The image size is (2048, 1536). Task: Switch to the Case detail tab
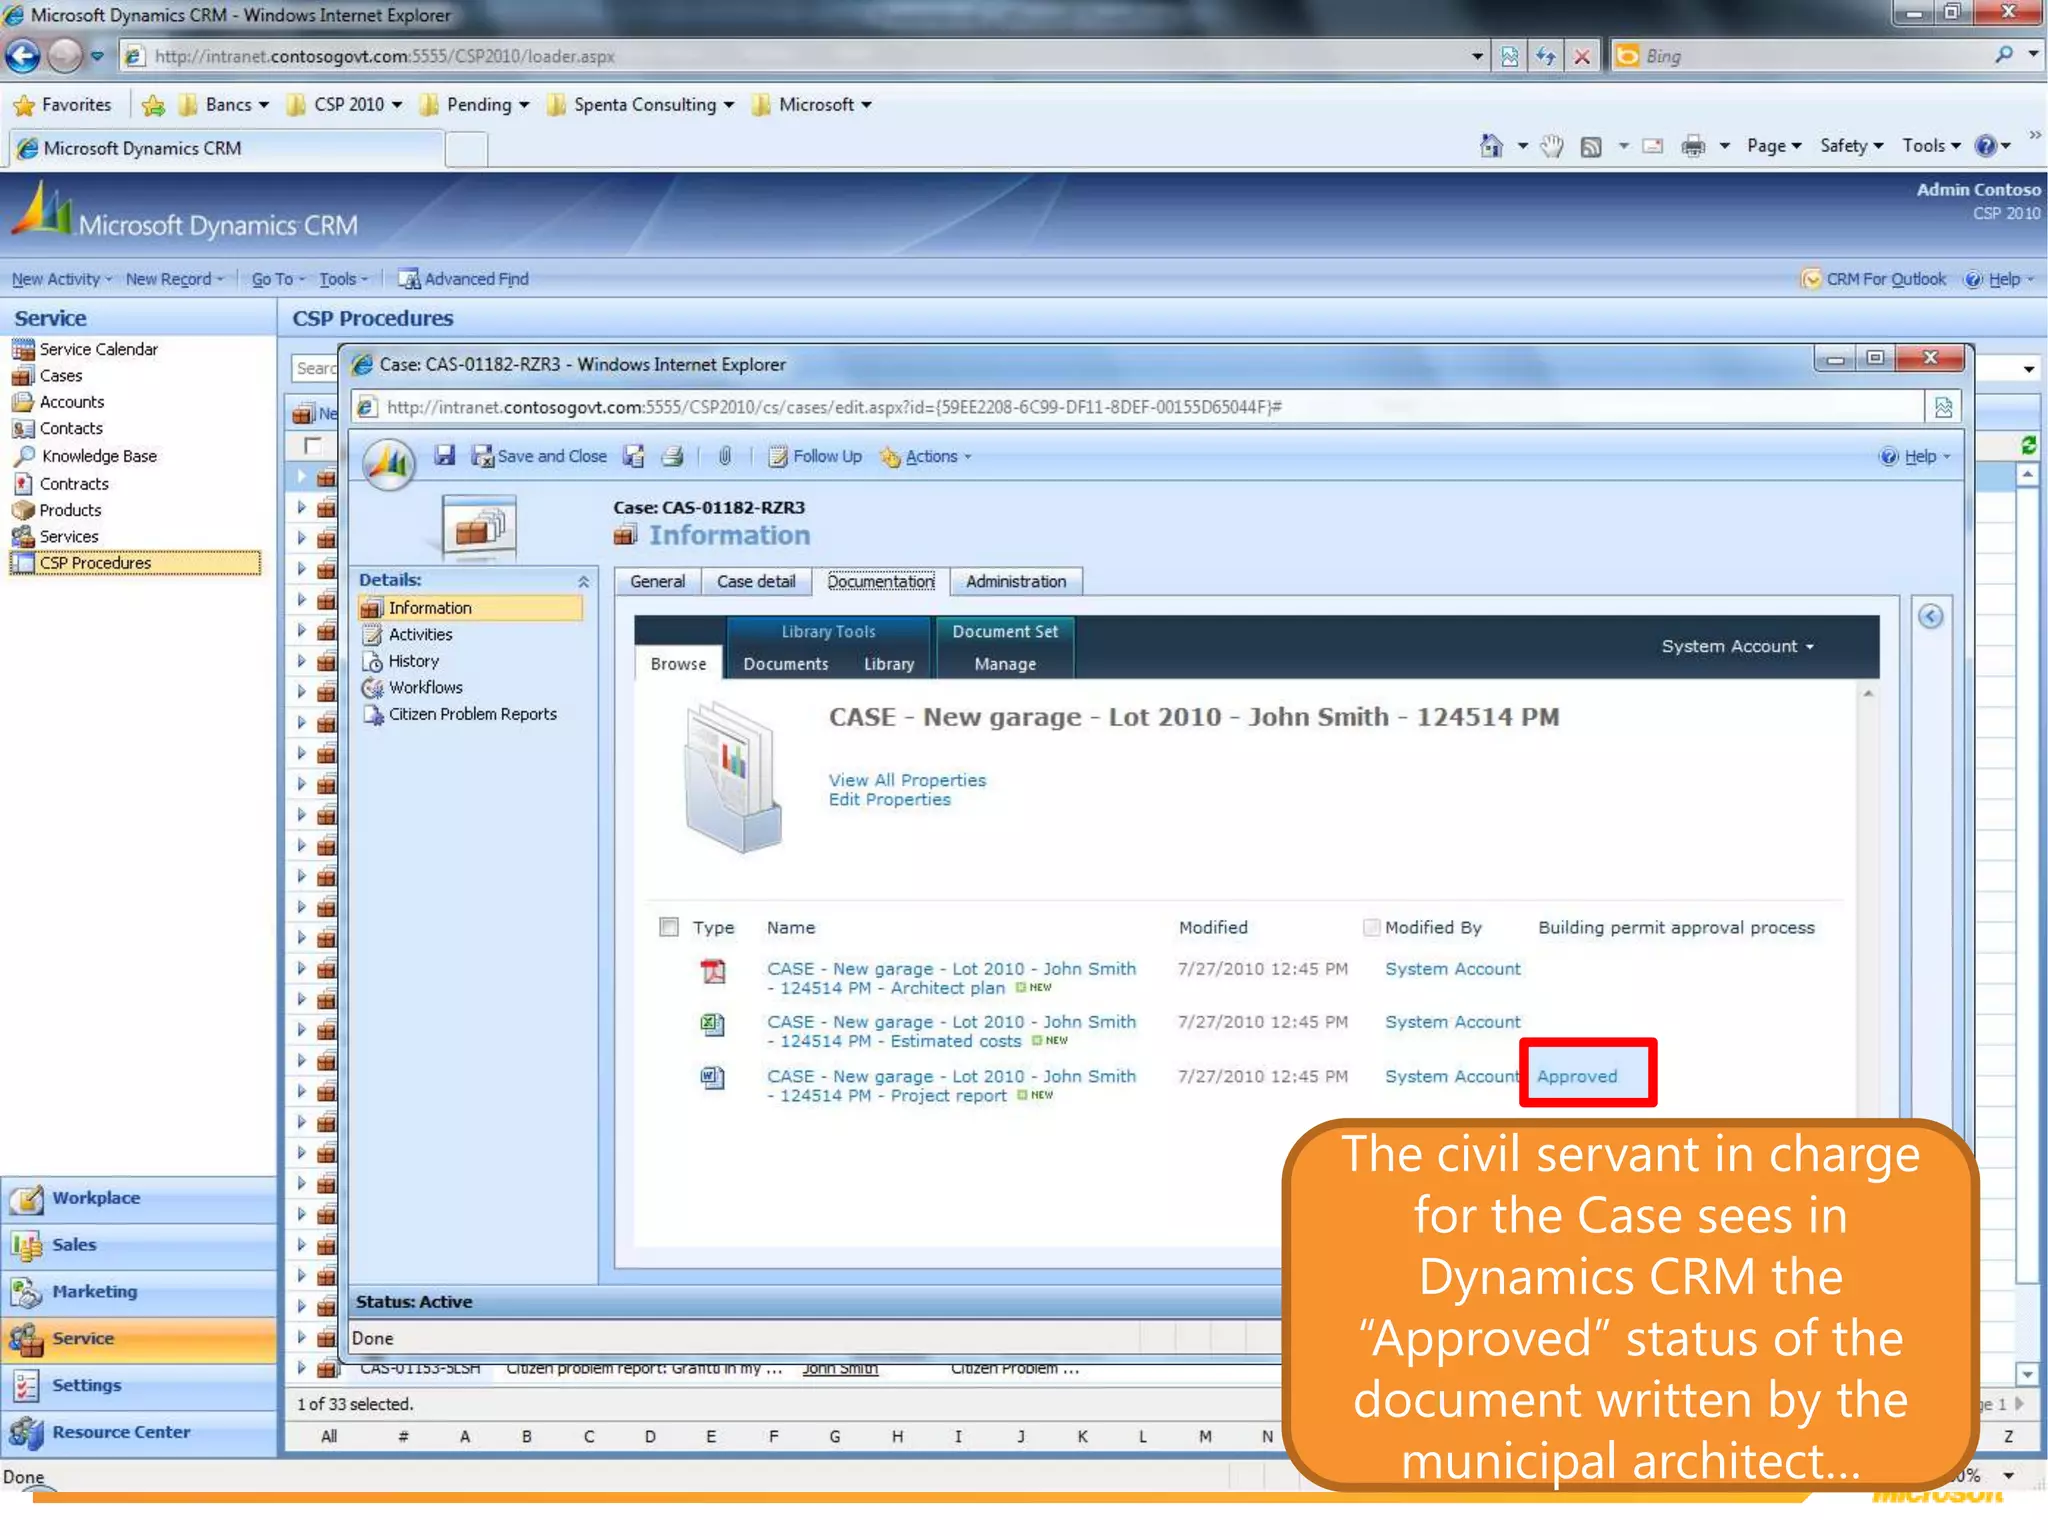756,581
